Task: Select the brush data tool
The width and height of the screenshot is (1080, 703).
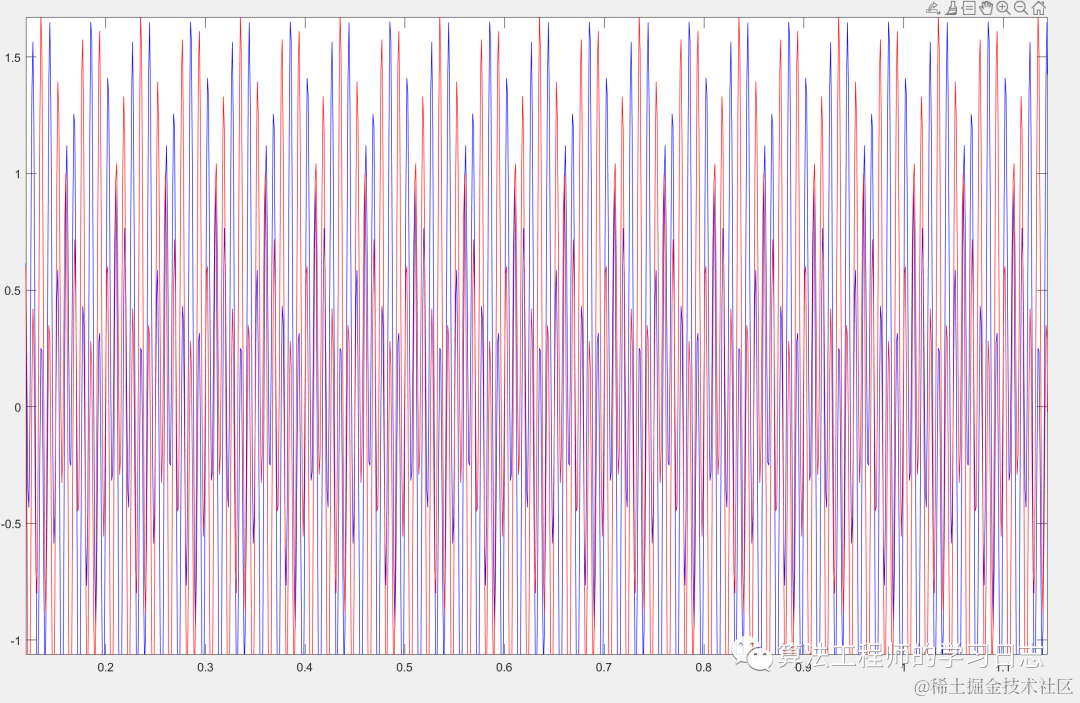Action: [x=951, y=8]
